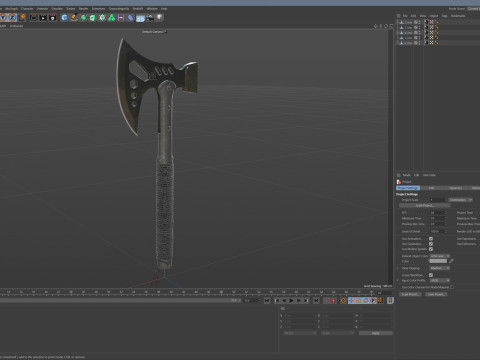The height and width of the screenshot is (360, 480).
Task: Open Attribute Manager hamburger menu icon
Action: (399, 175)
